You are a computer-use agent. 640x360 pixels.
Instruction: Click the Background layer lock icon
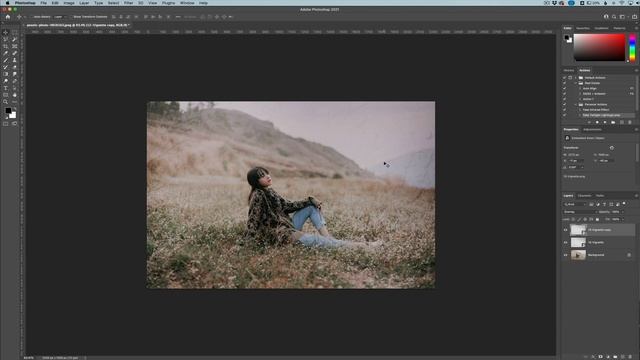[629, 255]
